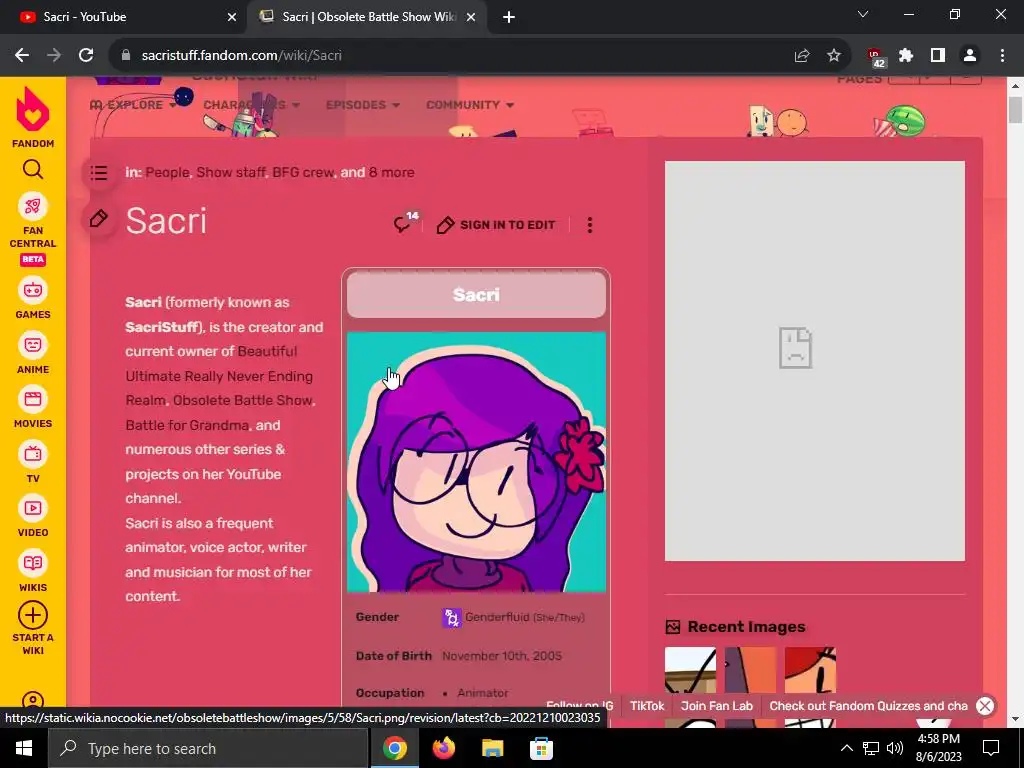Viewport: 1024px width, 768px height.
Task: Open the Show staff category link
Action: [231, 172]
